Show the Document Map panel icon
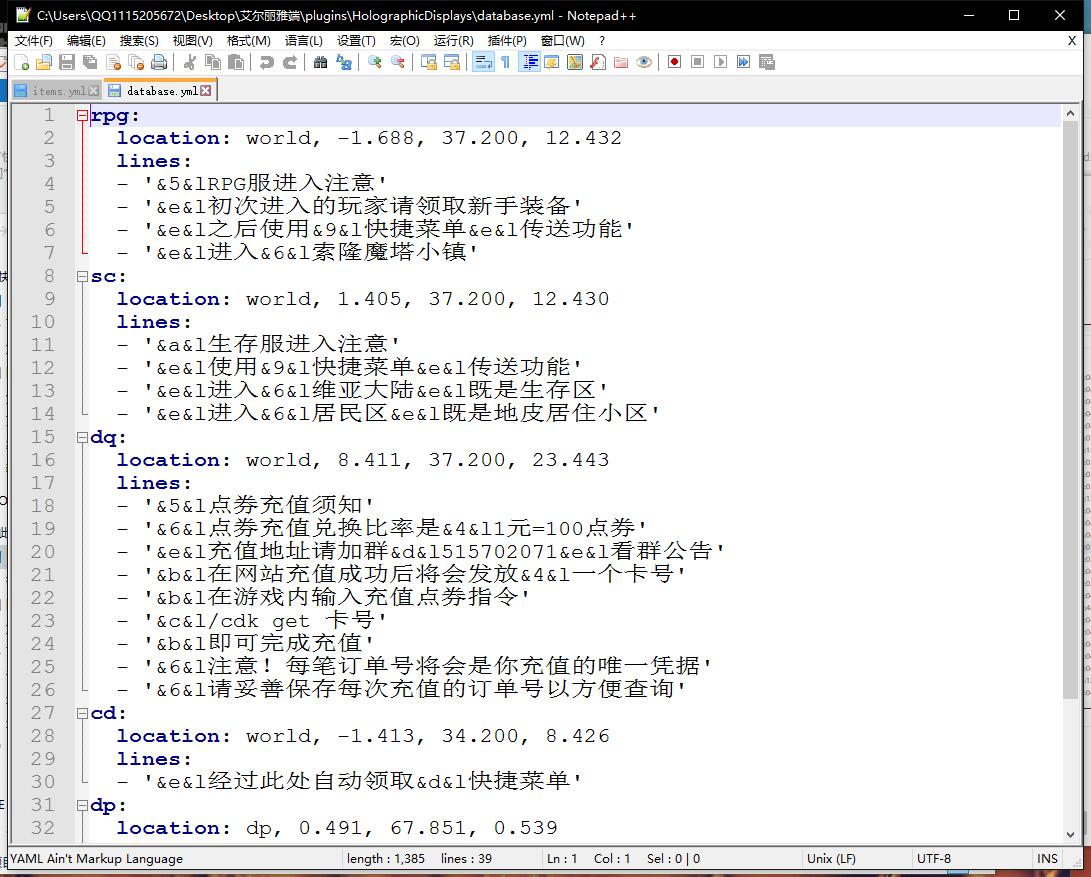This screenshot has height=877, width=1091. [575, 63]
